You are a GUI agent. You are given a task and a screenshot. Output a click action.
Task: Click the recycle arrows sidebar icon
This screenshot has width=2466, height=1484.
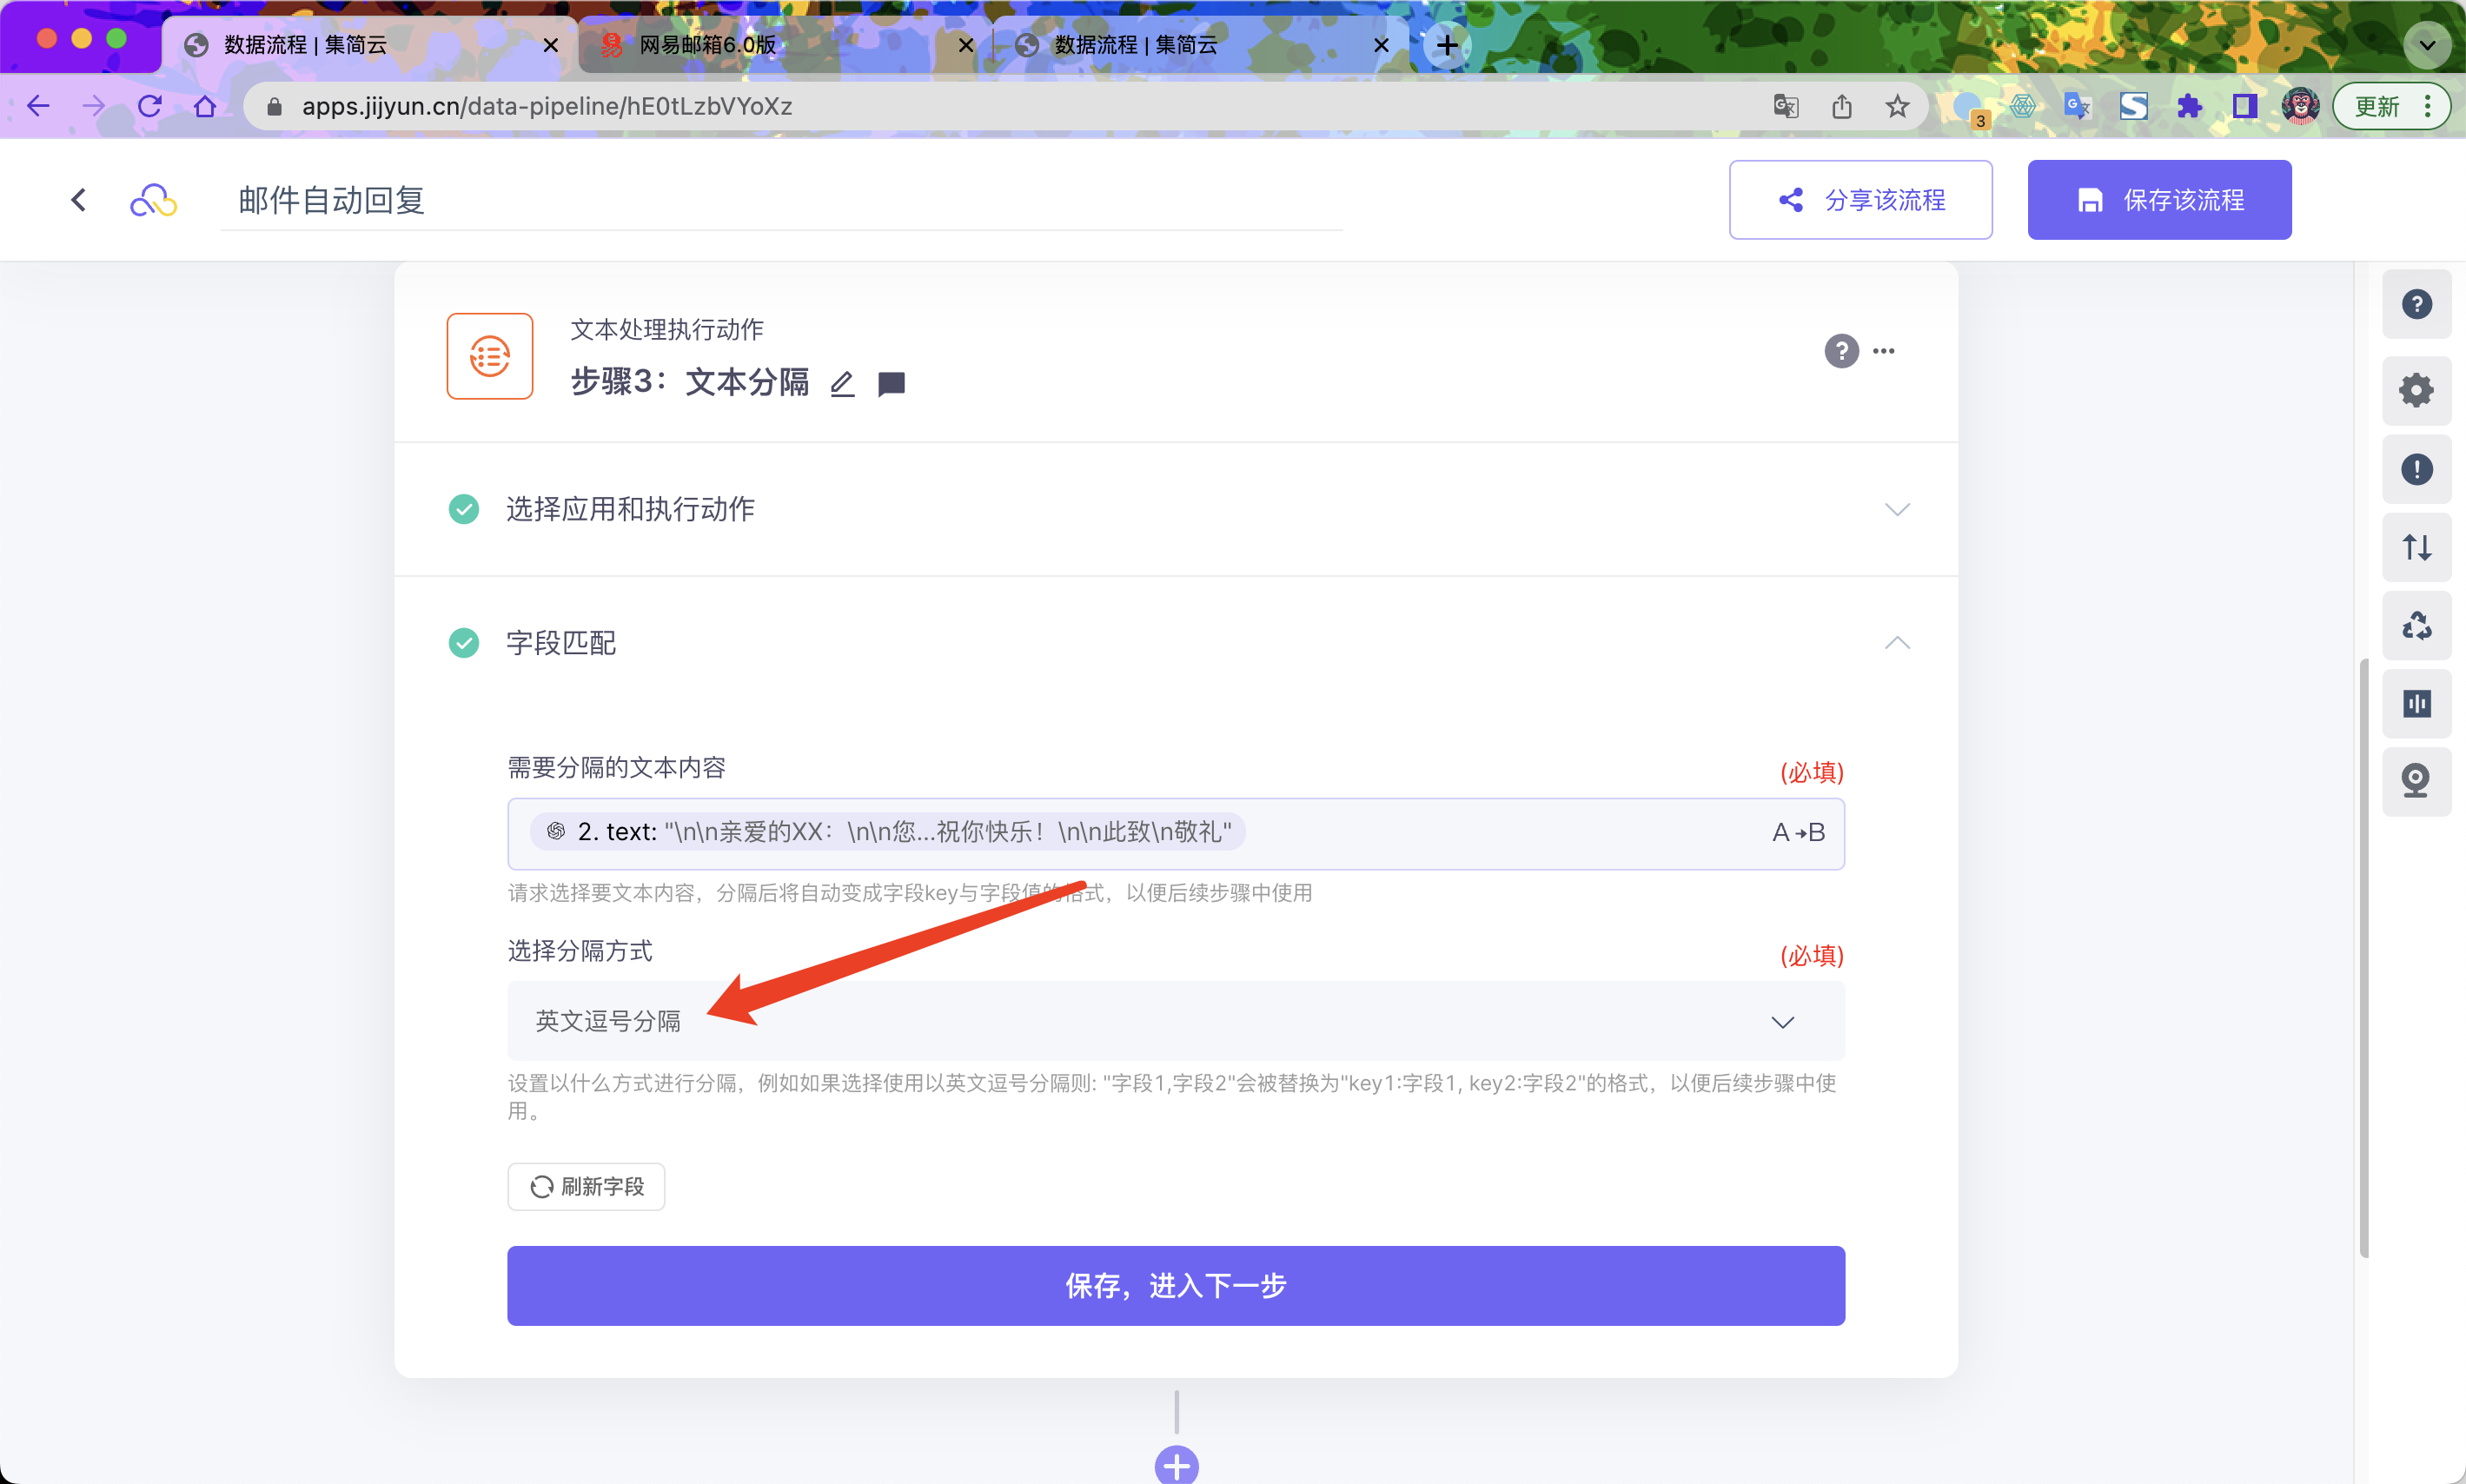[x=2416, y=626]
